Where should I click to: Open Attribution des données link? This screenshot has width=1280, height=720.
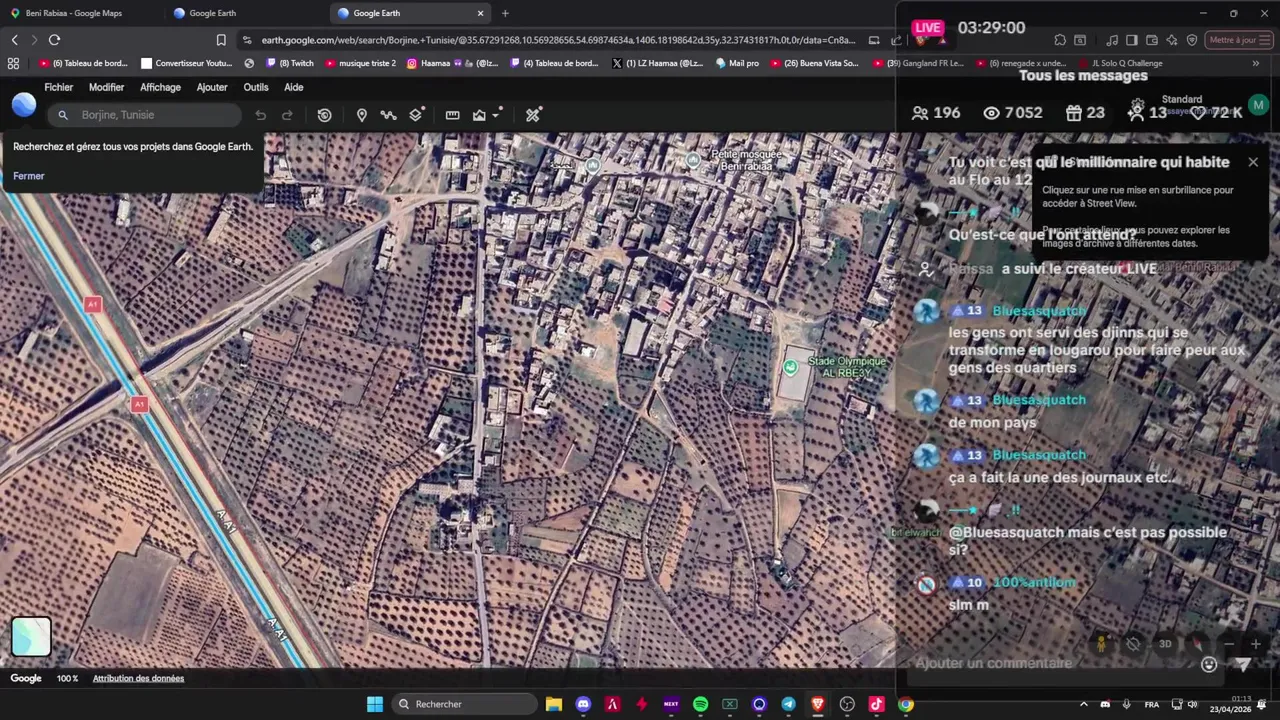pos(138,678)
